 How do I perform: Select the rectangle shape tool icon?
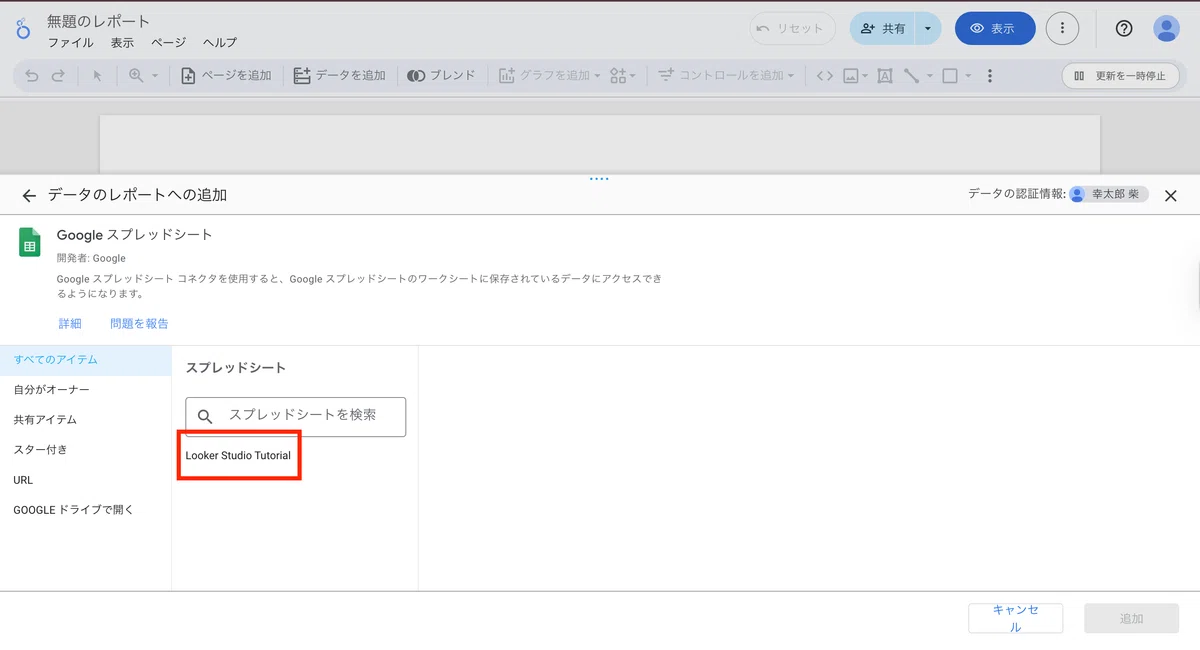[950, 76]
